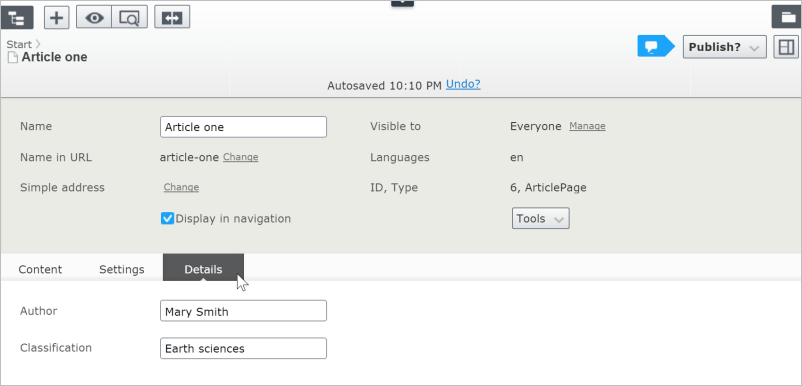Click Change for Simple address

(181, 187)
